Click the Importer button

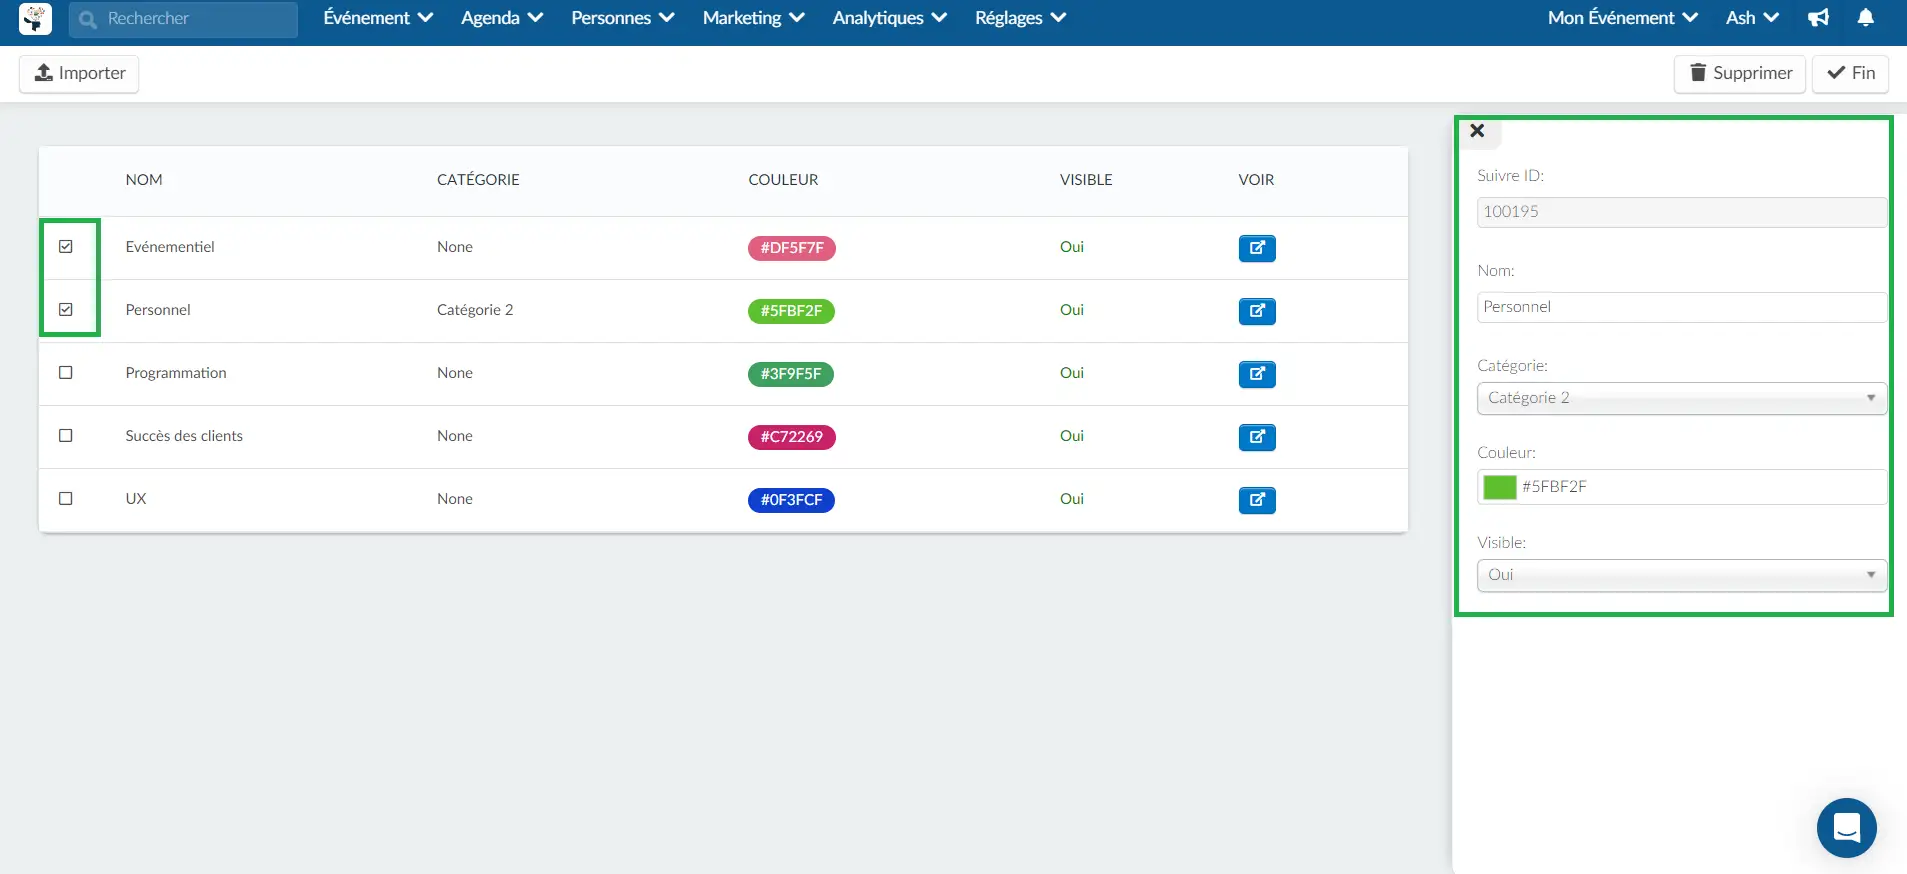(79, 73)
